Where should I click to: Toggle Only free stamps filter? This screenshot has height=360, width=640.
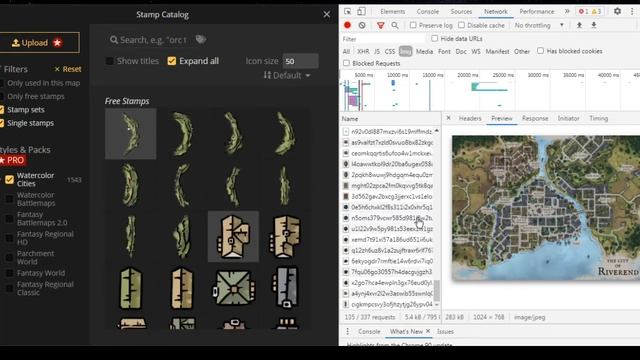[x=2, y=97]
